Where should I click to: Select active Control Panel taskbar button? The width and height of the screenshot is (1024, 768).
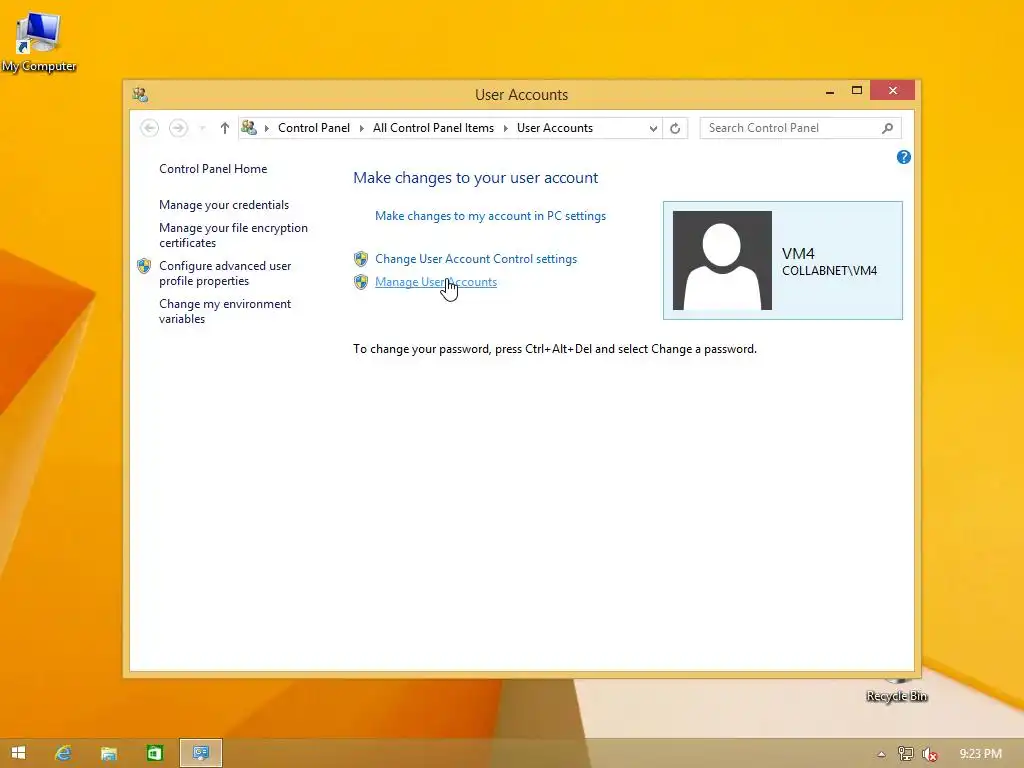click(201, 753)
